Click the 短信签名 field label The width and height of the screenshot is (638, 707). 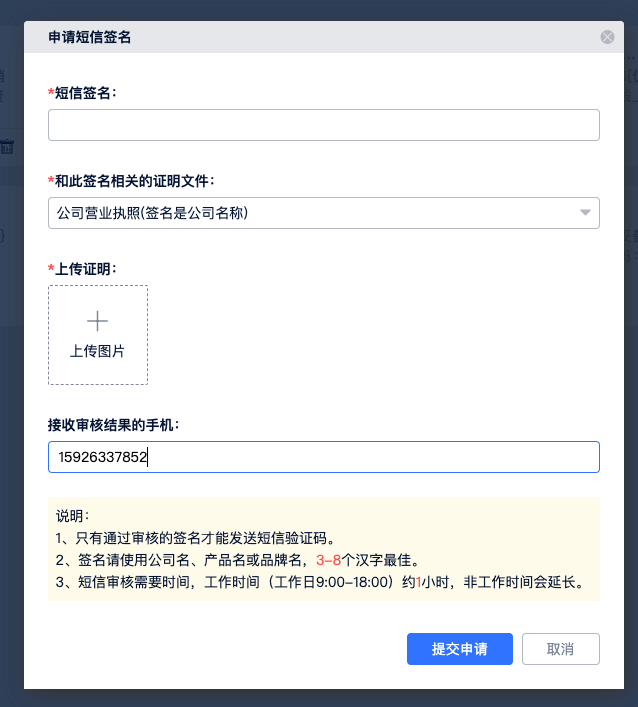pyautogui.click(x=86, y=93)
